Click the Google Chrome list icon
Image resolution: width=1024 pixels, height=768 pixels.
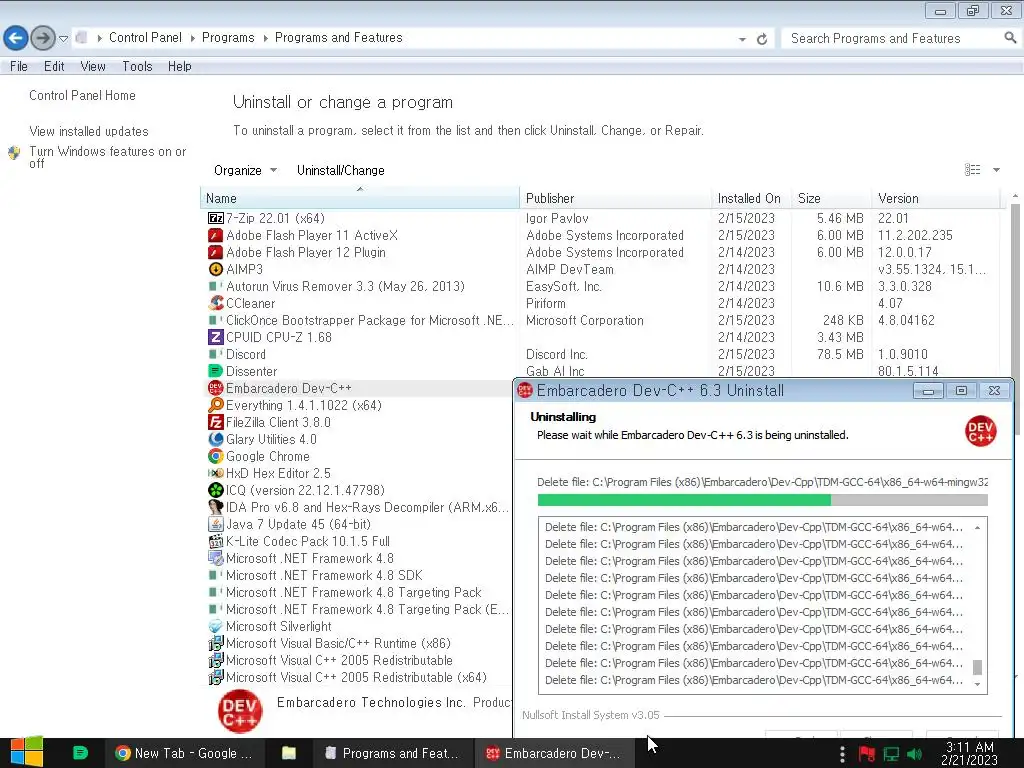(x=216, y=456)
